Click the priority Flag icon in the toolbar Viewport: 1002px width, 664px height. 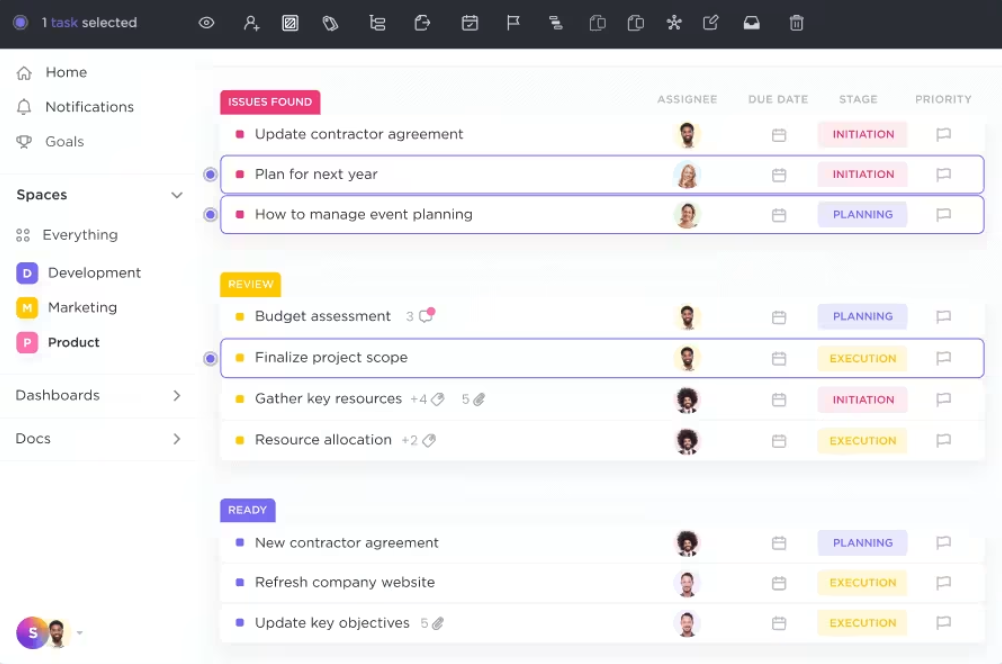[x=513, y=23]
